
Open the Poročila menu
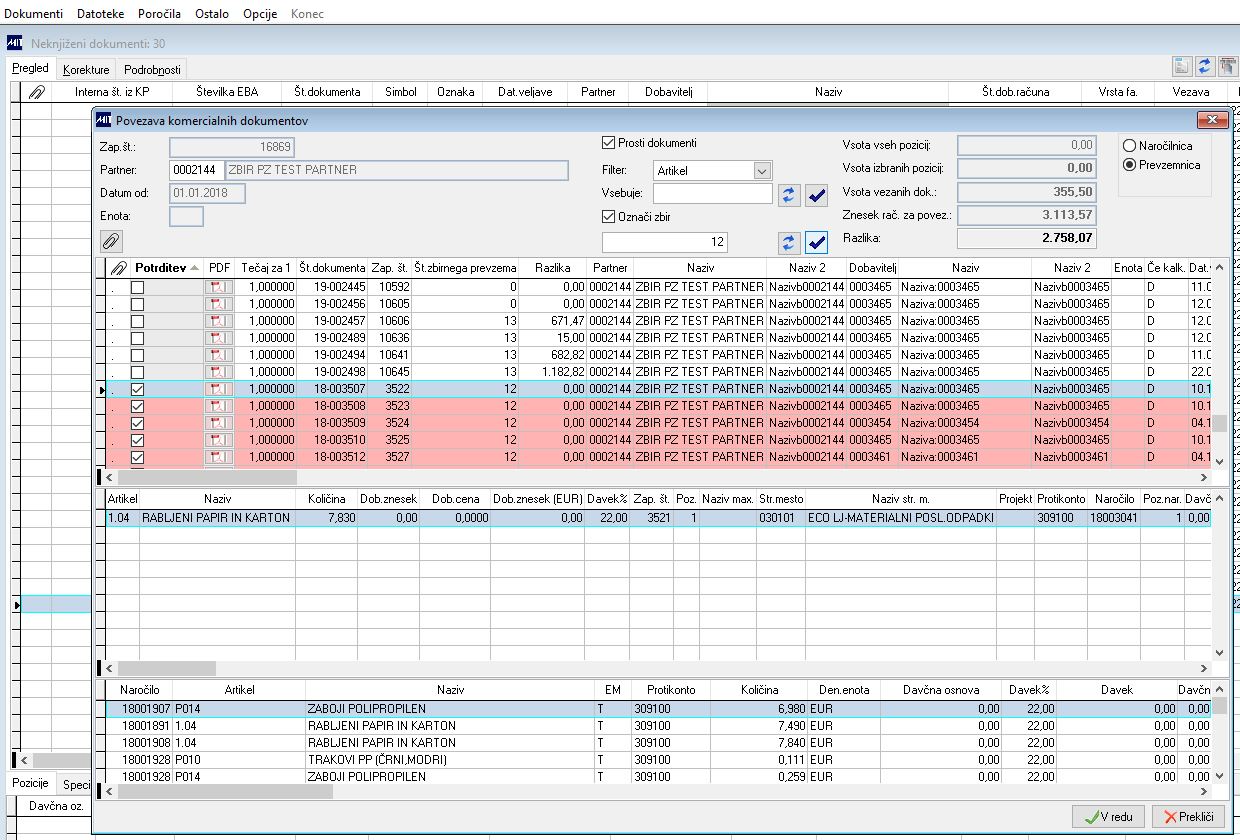(157, 14)
